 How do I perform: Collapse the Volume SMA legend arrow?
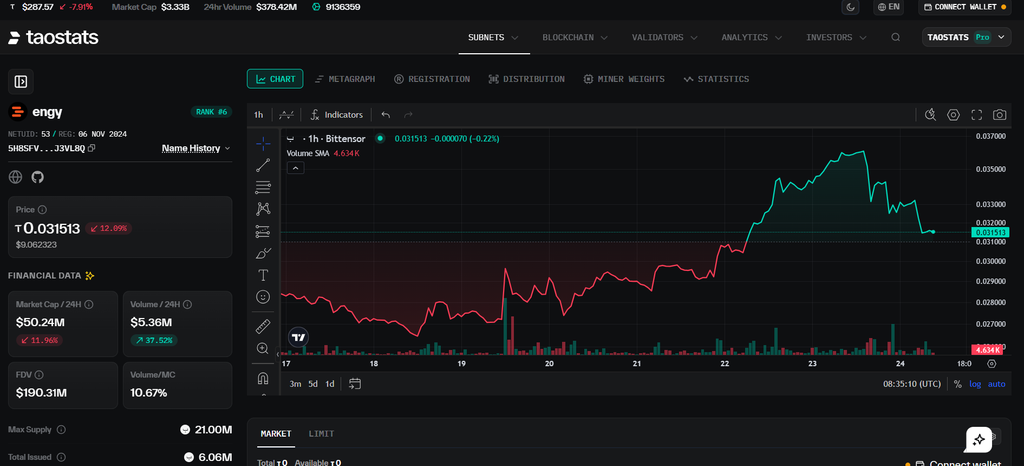(x=295, y=168)
